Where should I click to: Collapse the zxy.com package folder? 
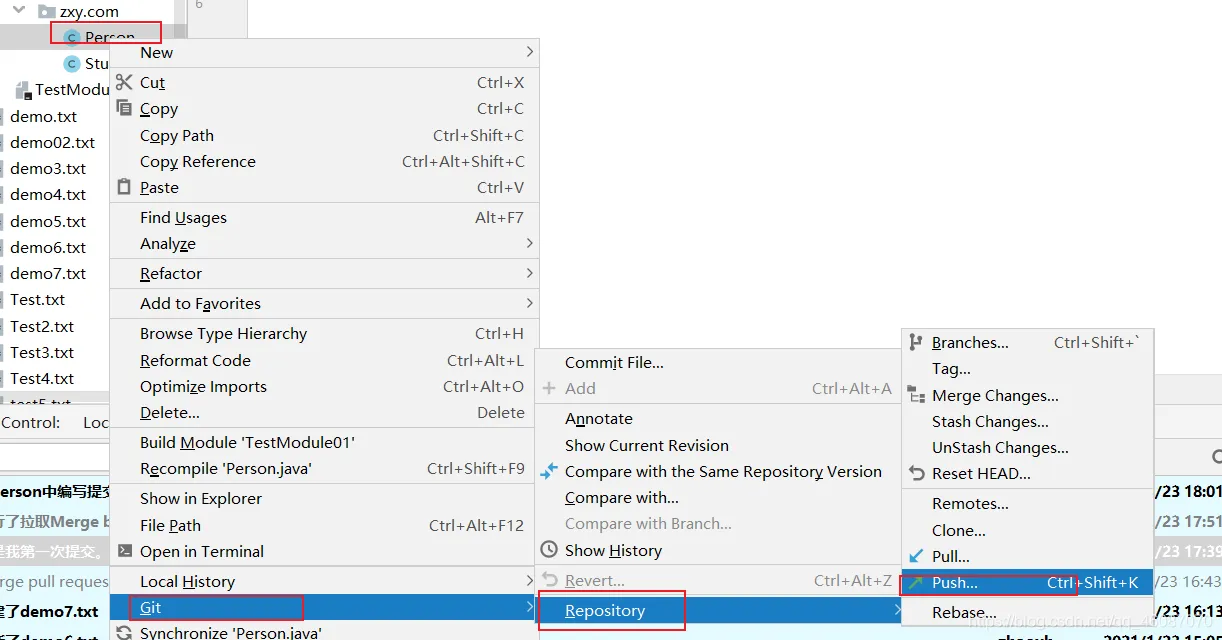click(x=19, y=11)
